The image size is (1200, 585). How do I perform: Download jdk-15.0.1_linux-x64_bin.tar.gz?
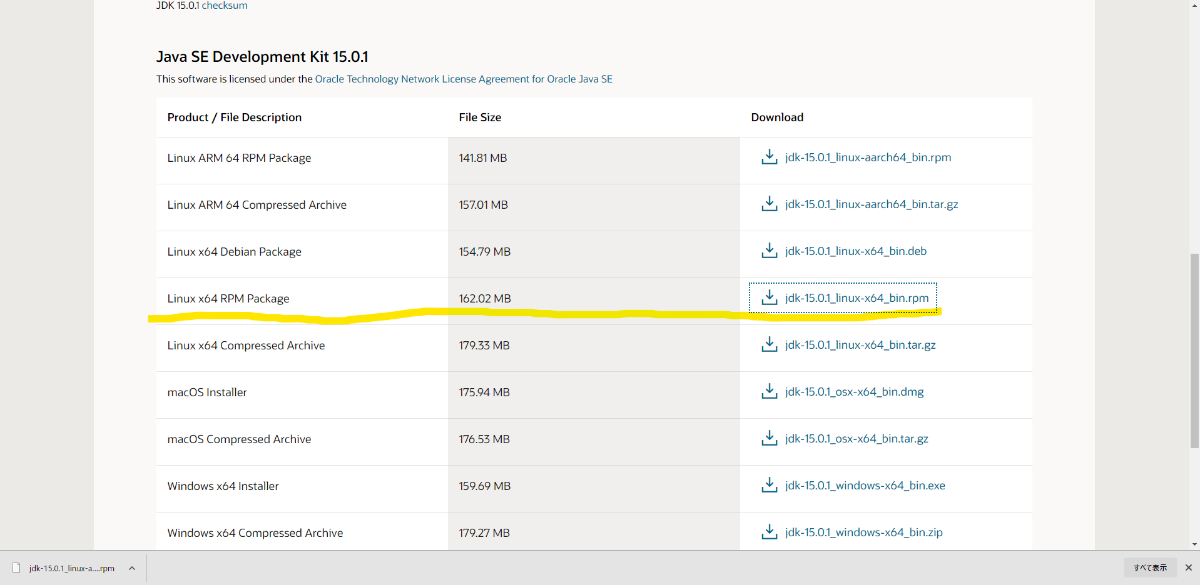[860, 345]
